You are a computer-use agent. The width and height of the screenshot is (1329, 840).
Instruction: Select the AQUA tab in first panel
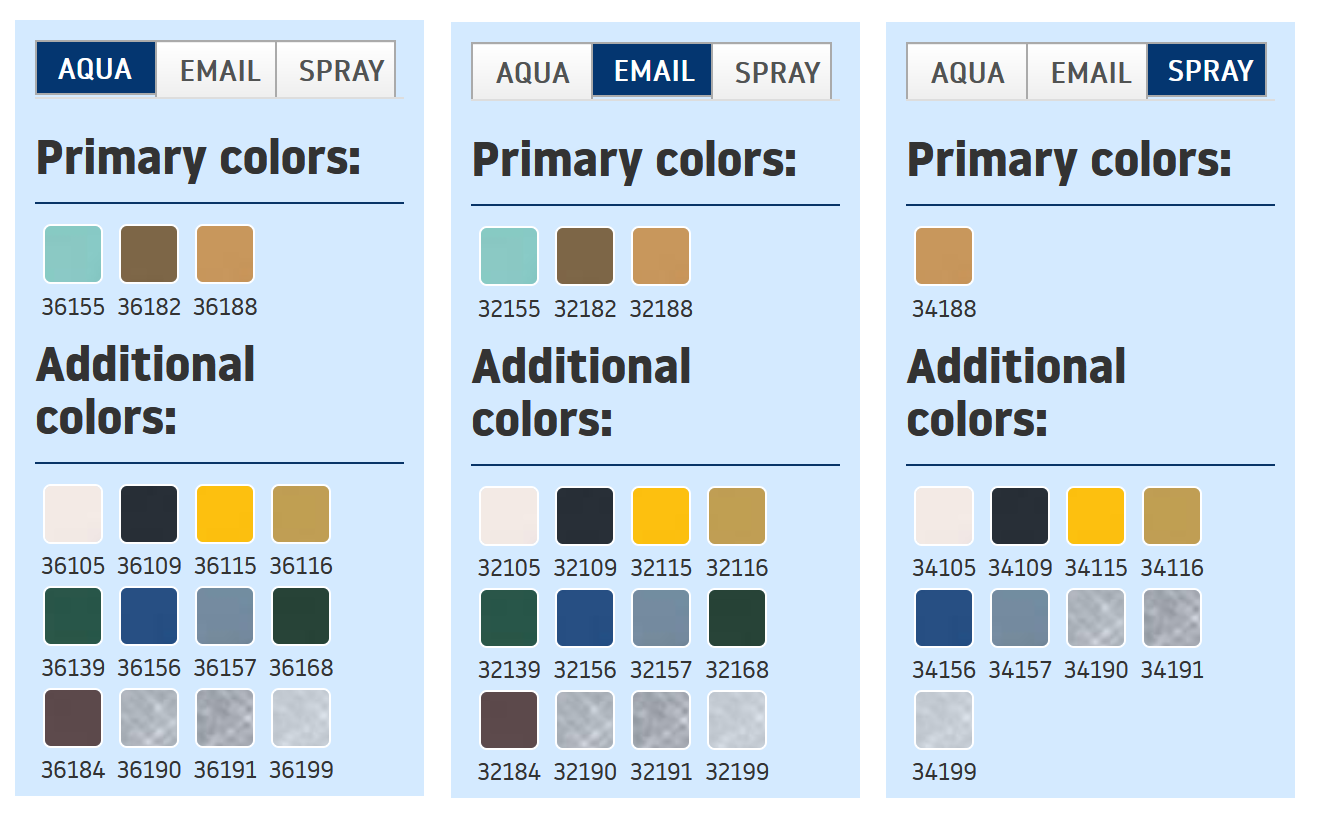96,69
